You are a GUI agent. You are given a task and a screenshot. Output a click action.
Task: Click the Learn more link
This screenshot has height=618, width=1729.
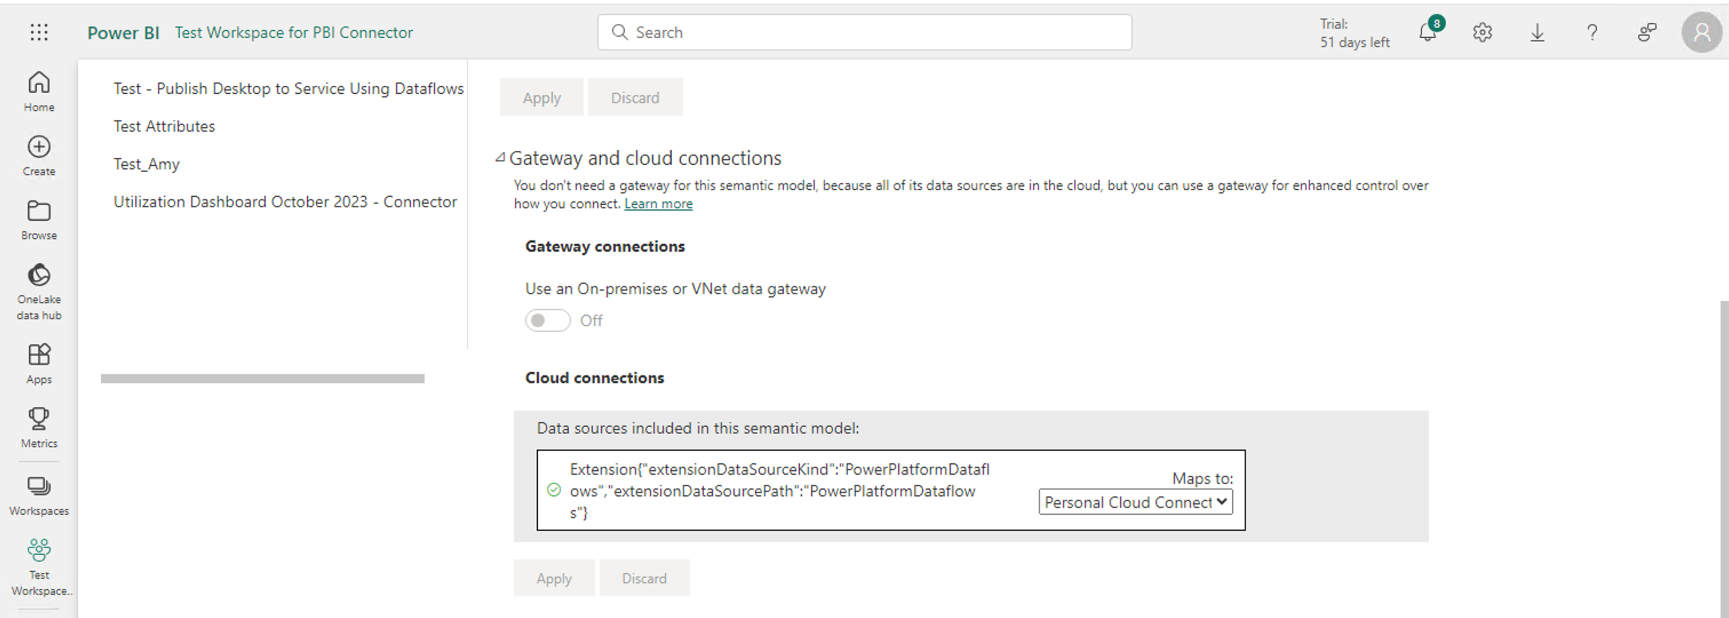(658, 204)
